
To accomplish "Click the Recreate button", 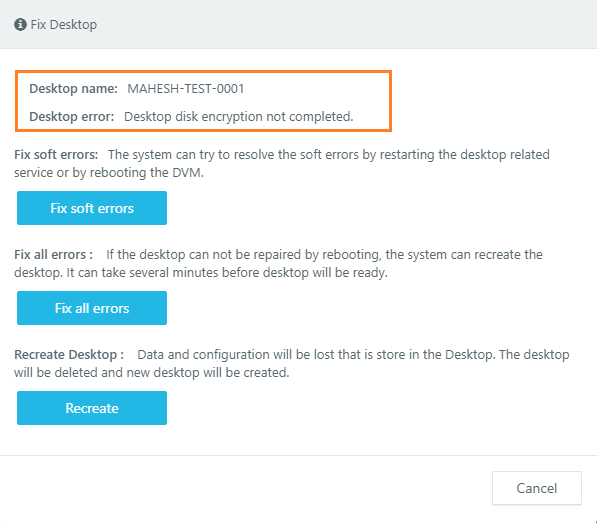I will point(92,408).
